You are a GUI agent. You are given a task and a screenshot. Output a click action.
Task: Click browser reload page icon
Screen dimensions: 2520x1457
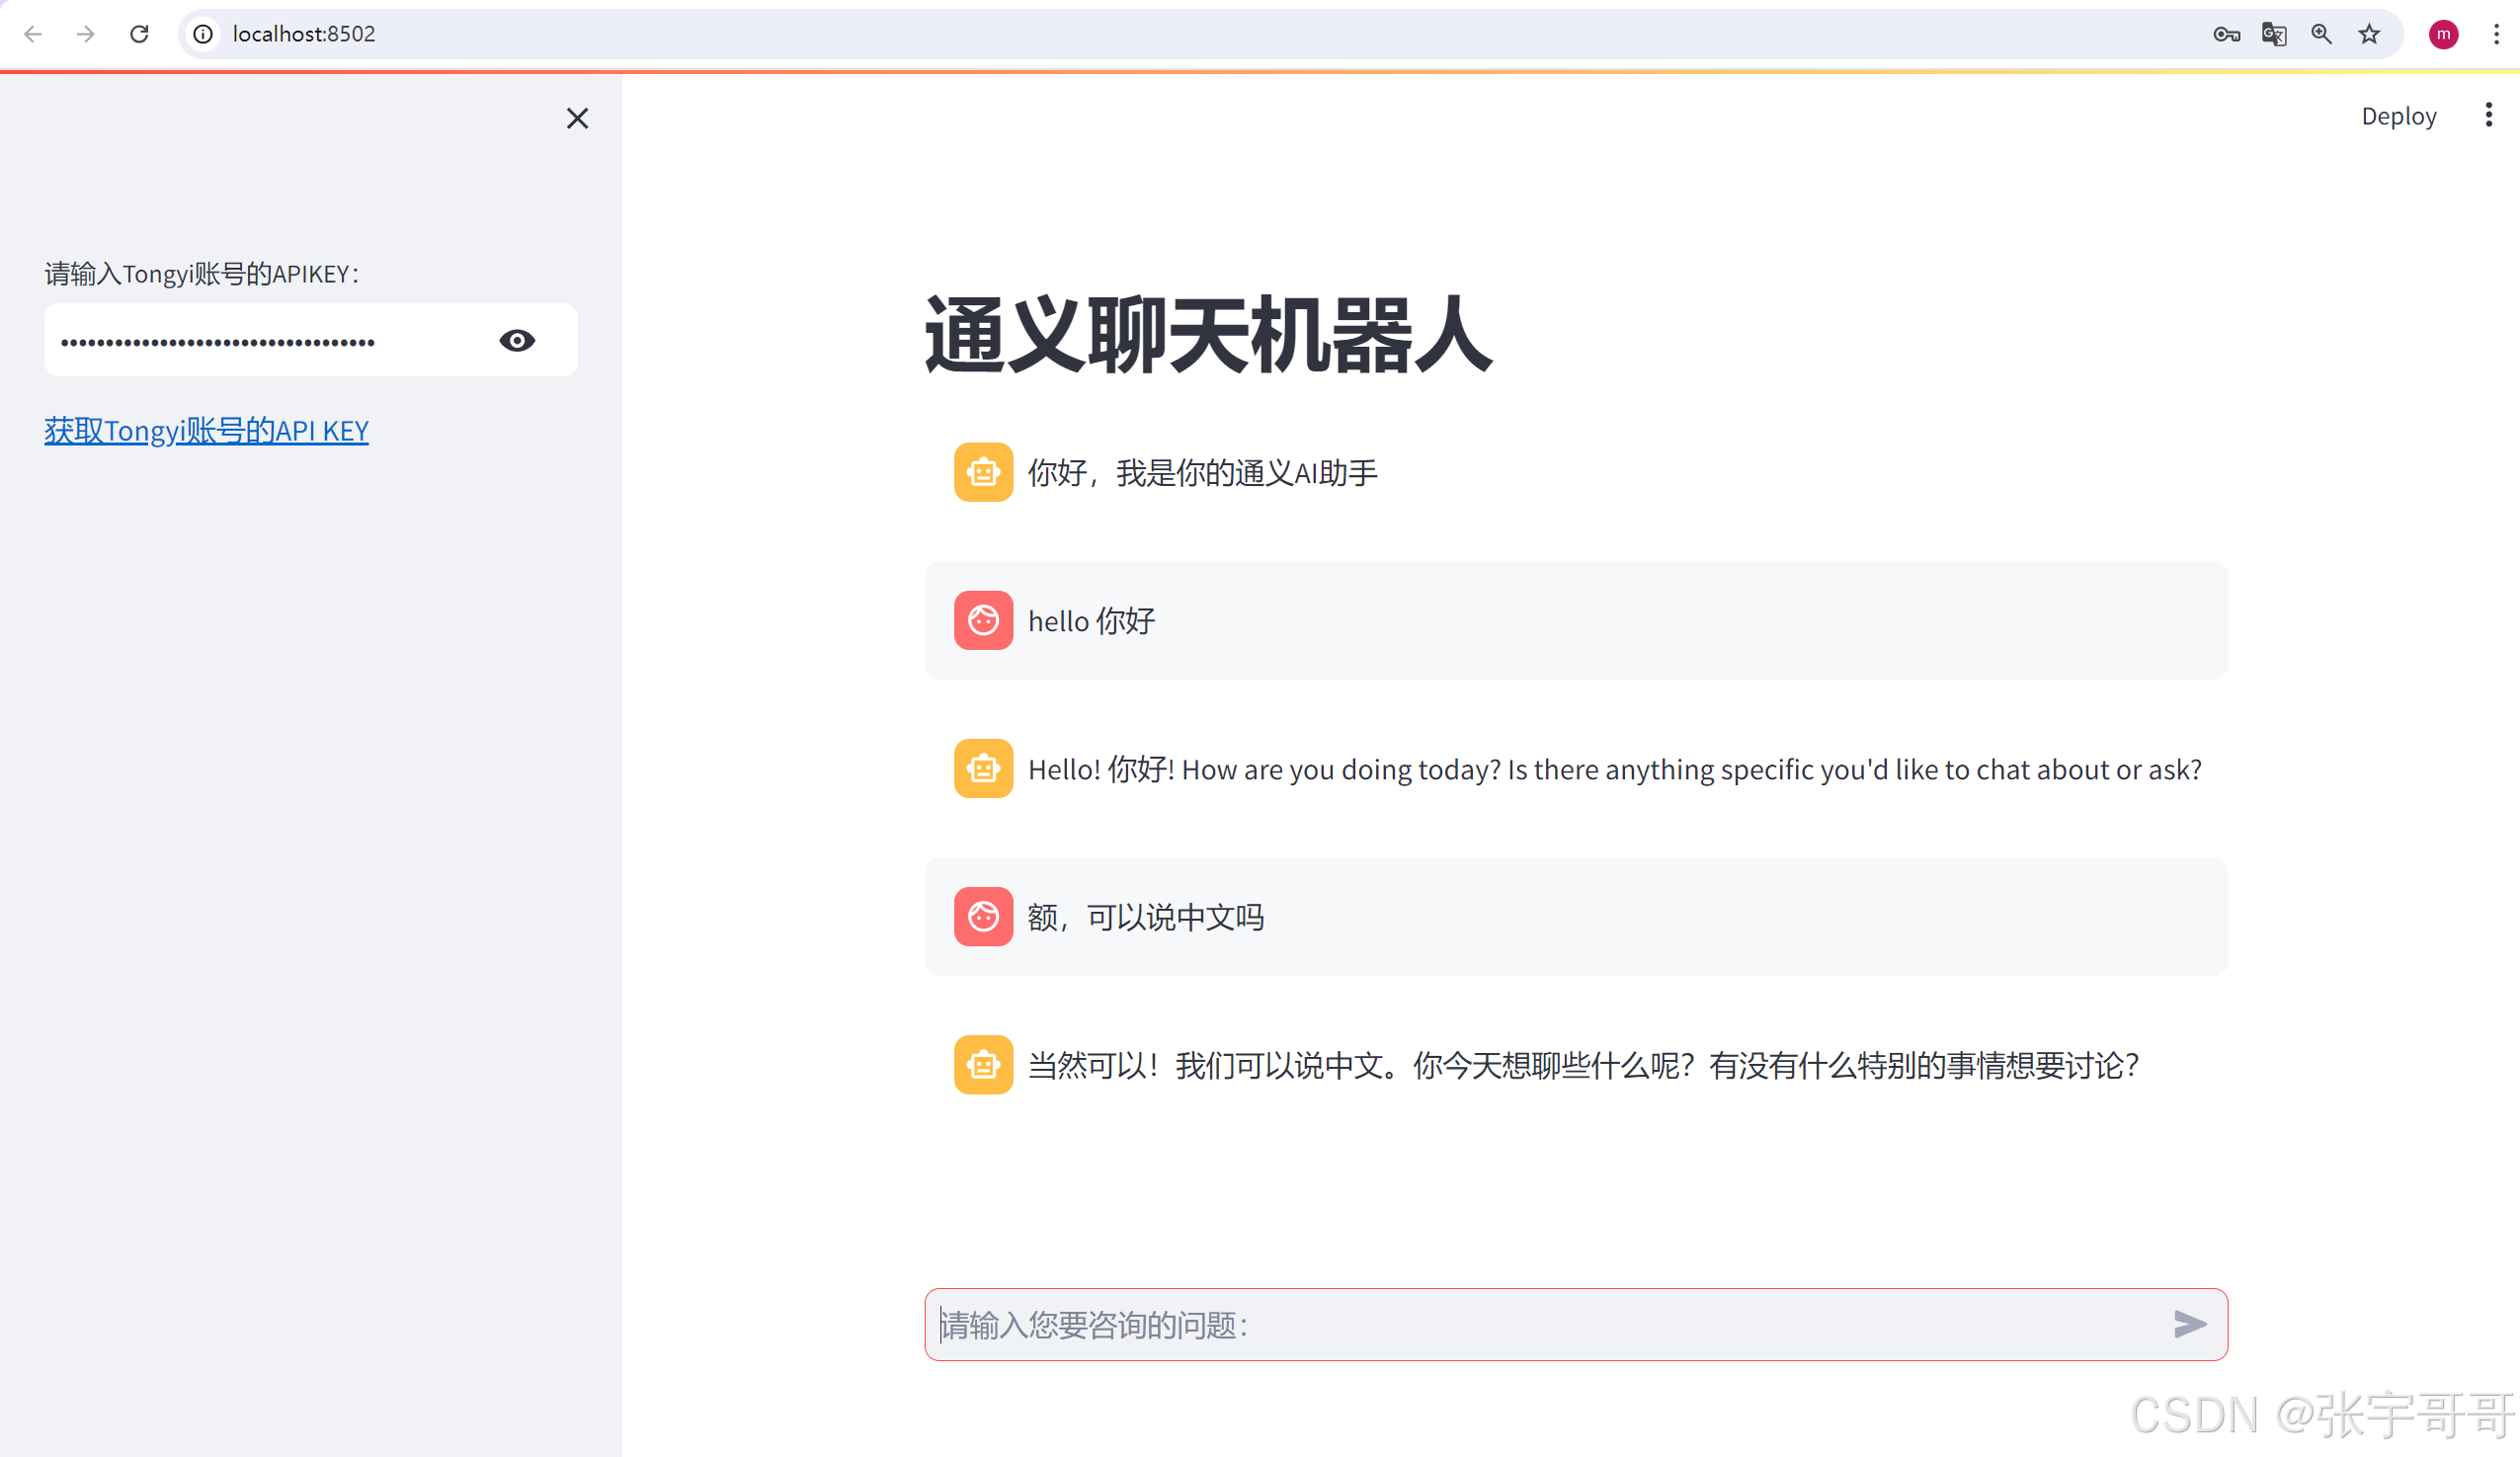139,34
